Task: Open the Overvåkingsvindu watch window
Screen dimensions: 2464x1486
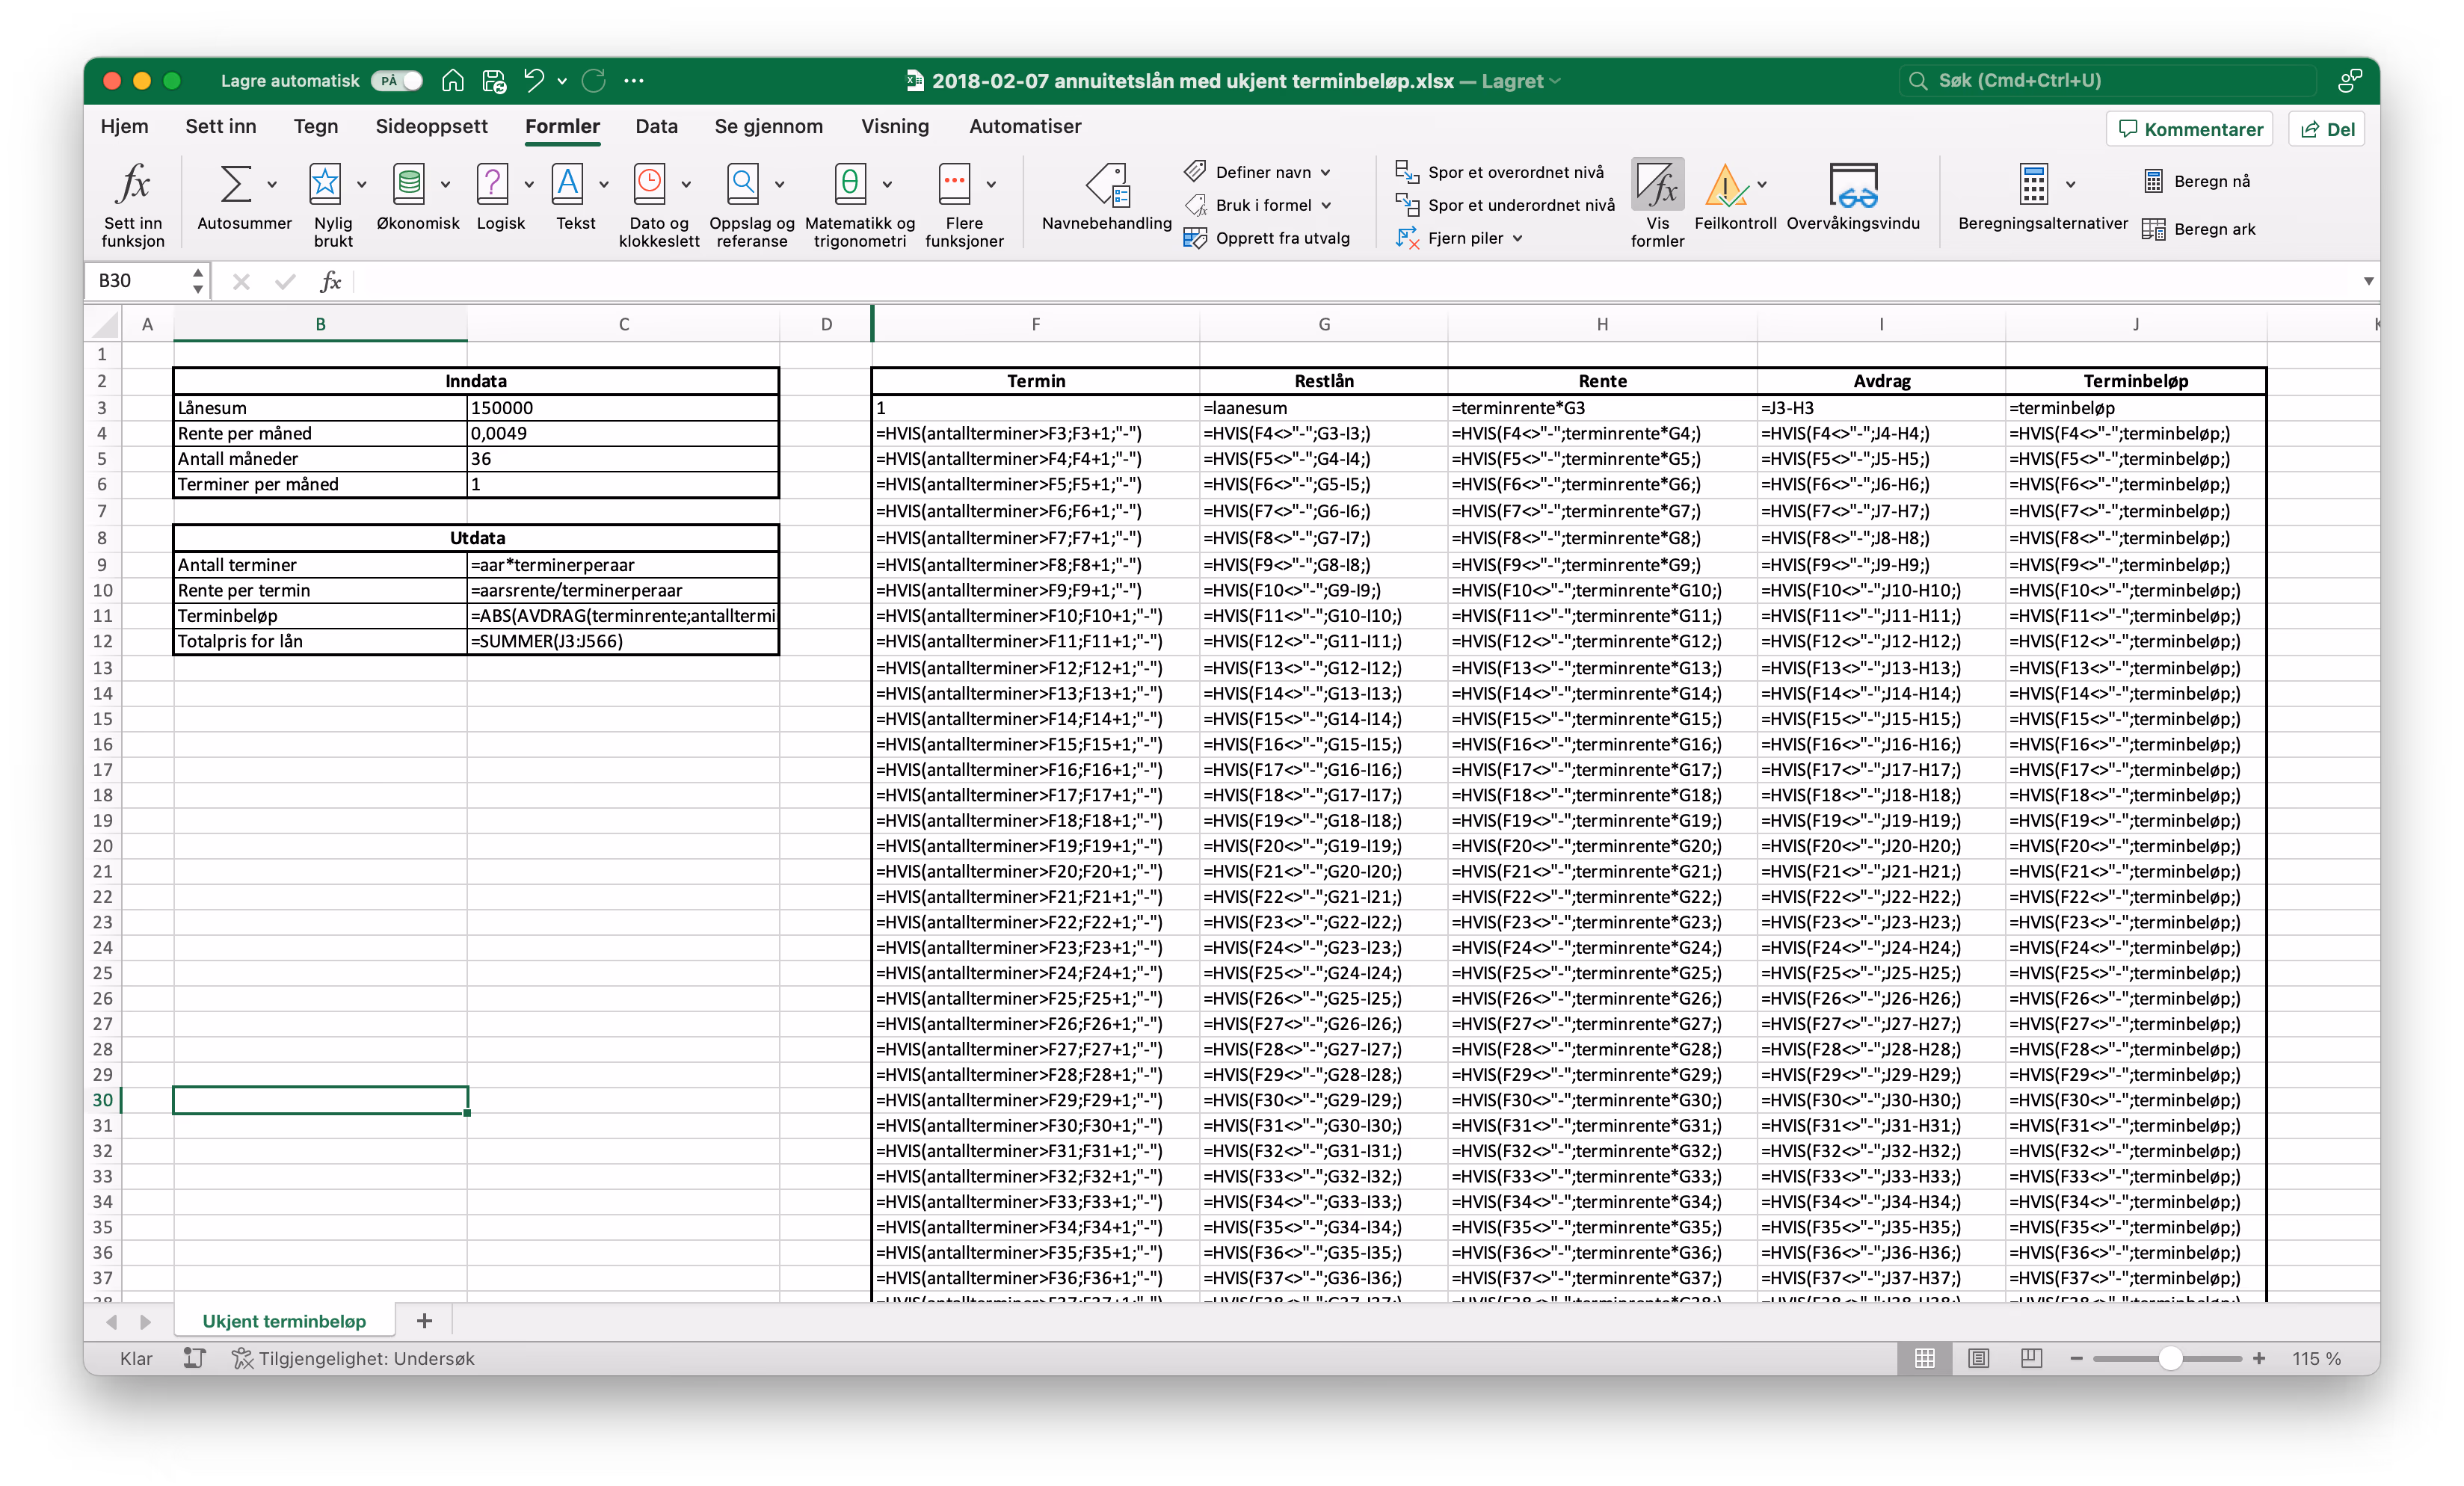Action: (x=1852, y=196)
